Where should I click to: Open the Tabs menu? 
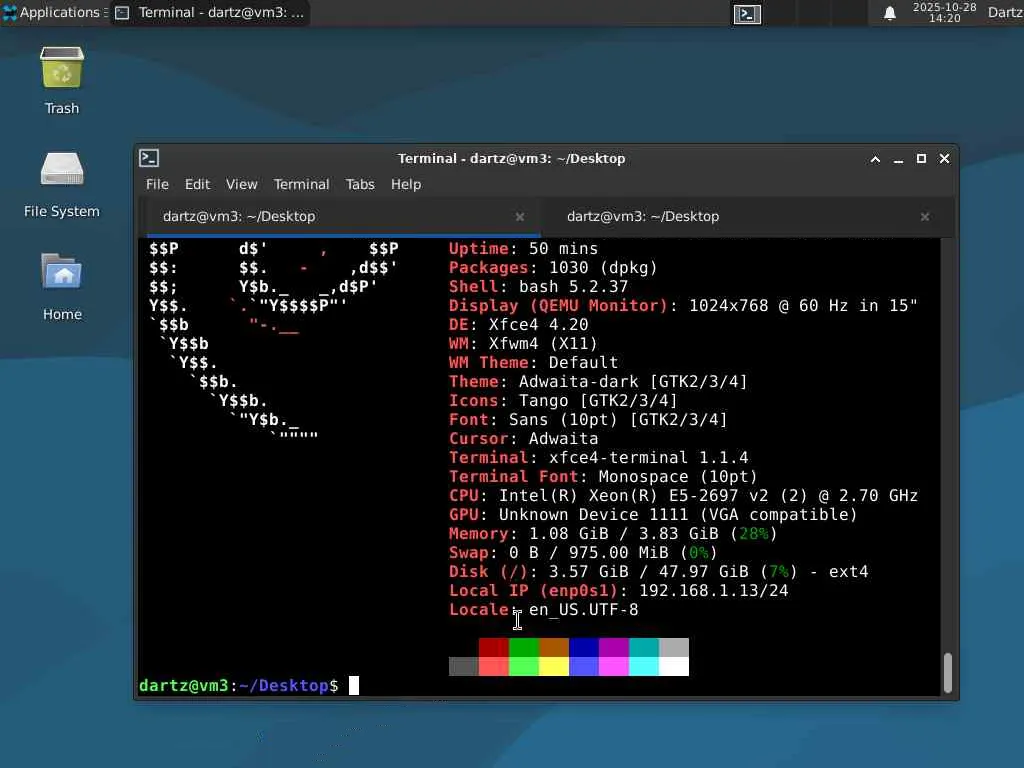360,184
